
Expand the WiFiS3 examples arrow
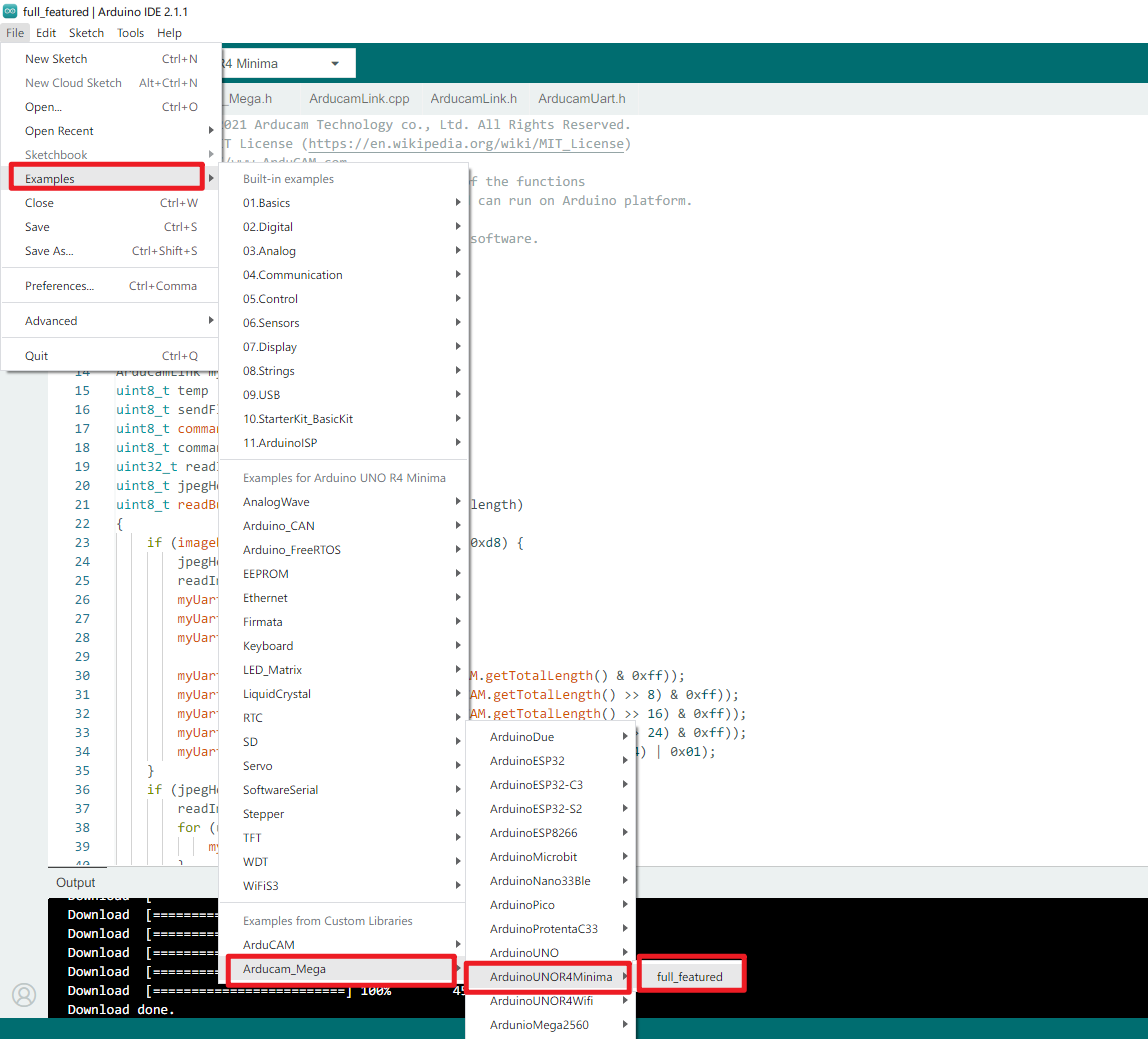(458, 885)
